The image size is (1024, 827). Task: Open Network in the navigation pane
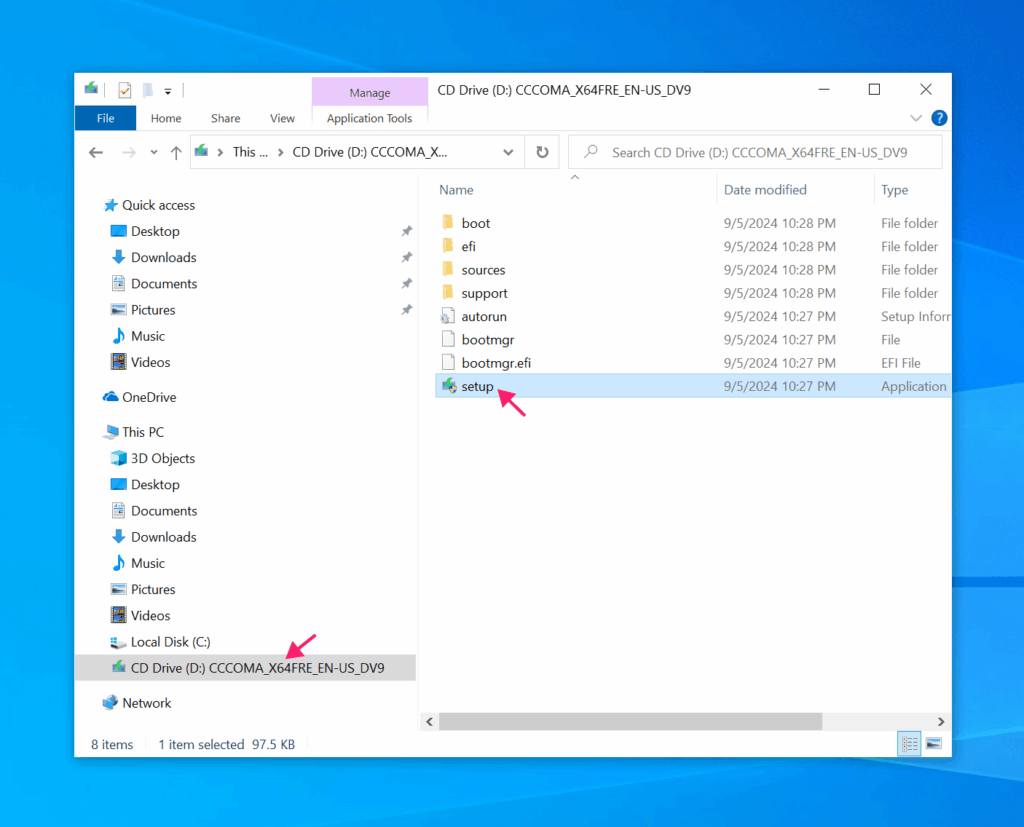click(x=146, y=703)
